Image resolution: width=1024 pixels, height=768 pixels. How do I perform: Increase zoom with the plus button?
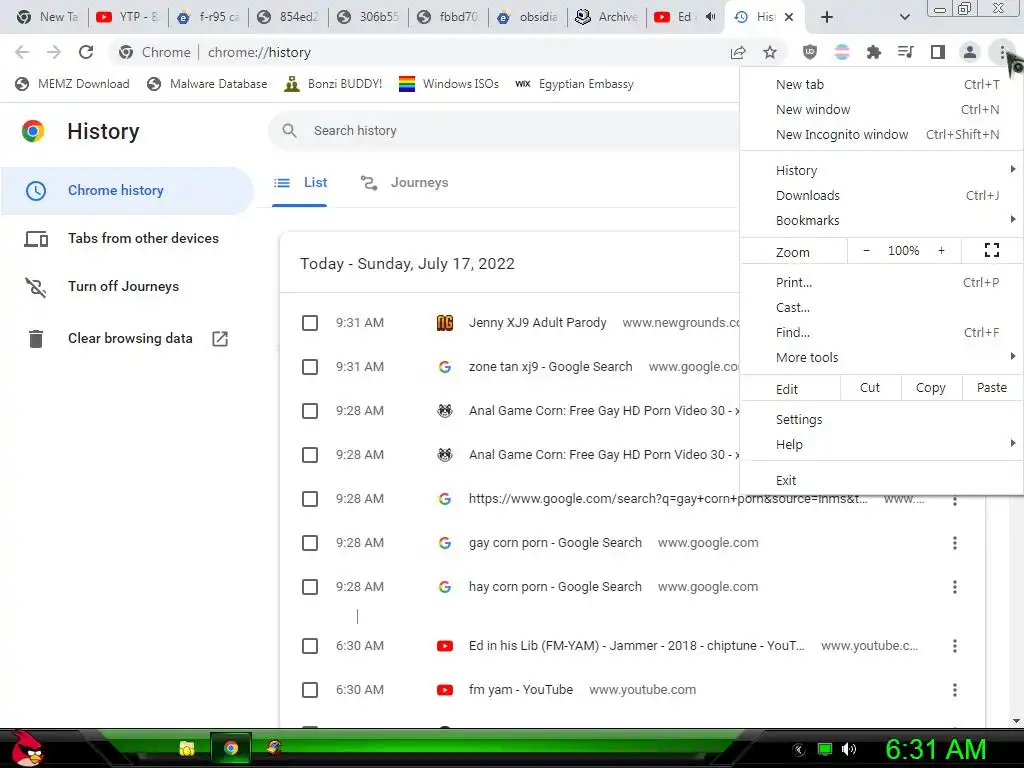click(x=941, y=251)
